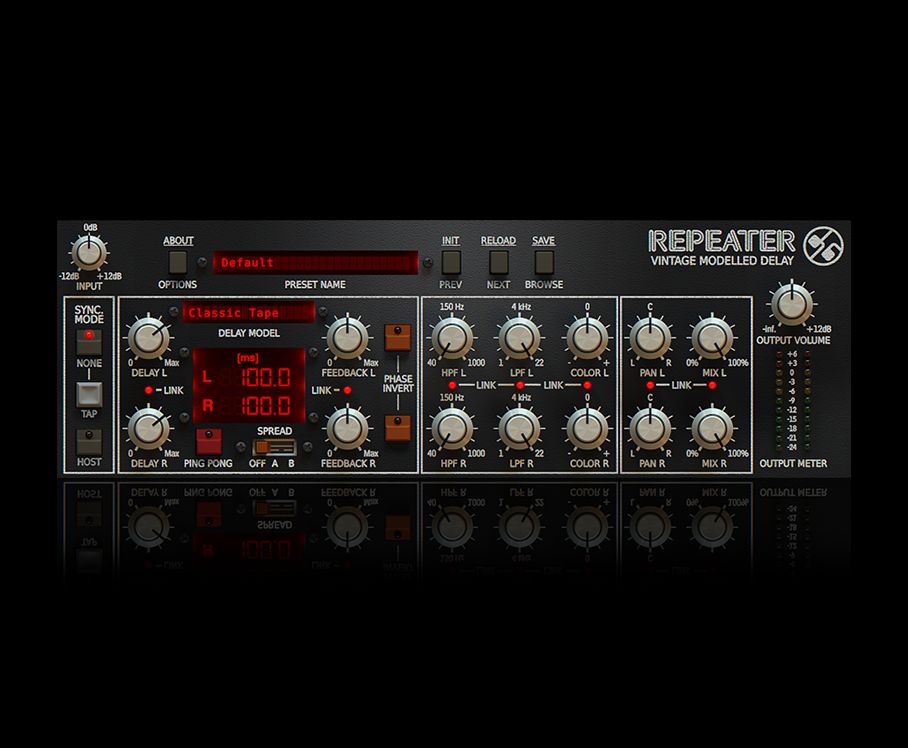Open the Classic Tape delay model list
This screenshot has height=748, width=908.
(x=247, y=313)
